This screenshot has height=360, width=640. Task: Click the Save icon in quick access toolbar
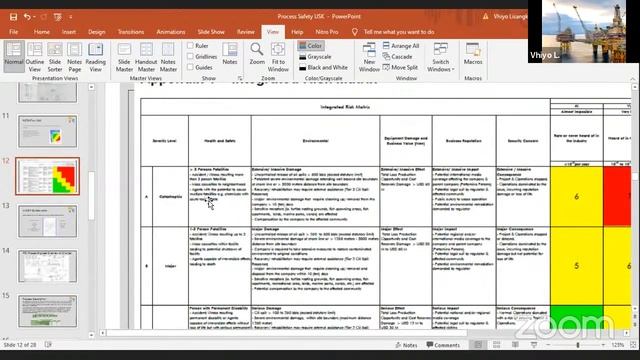[13, 17]
